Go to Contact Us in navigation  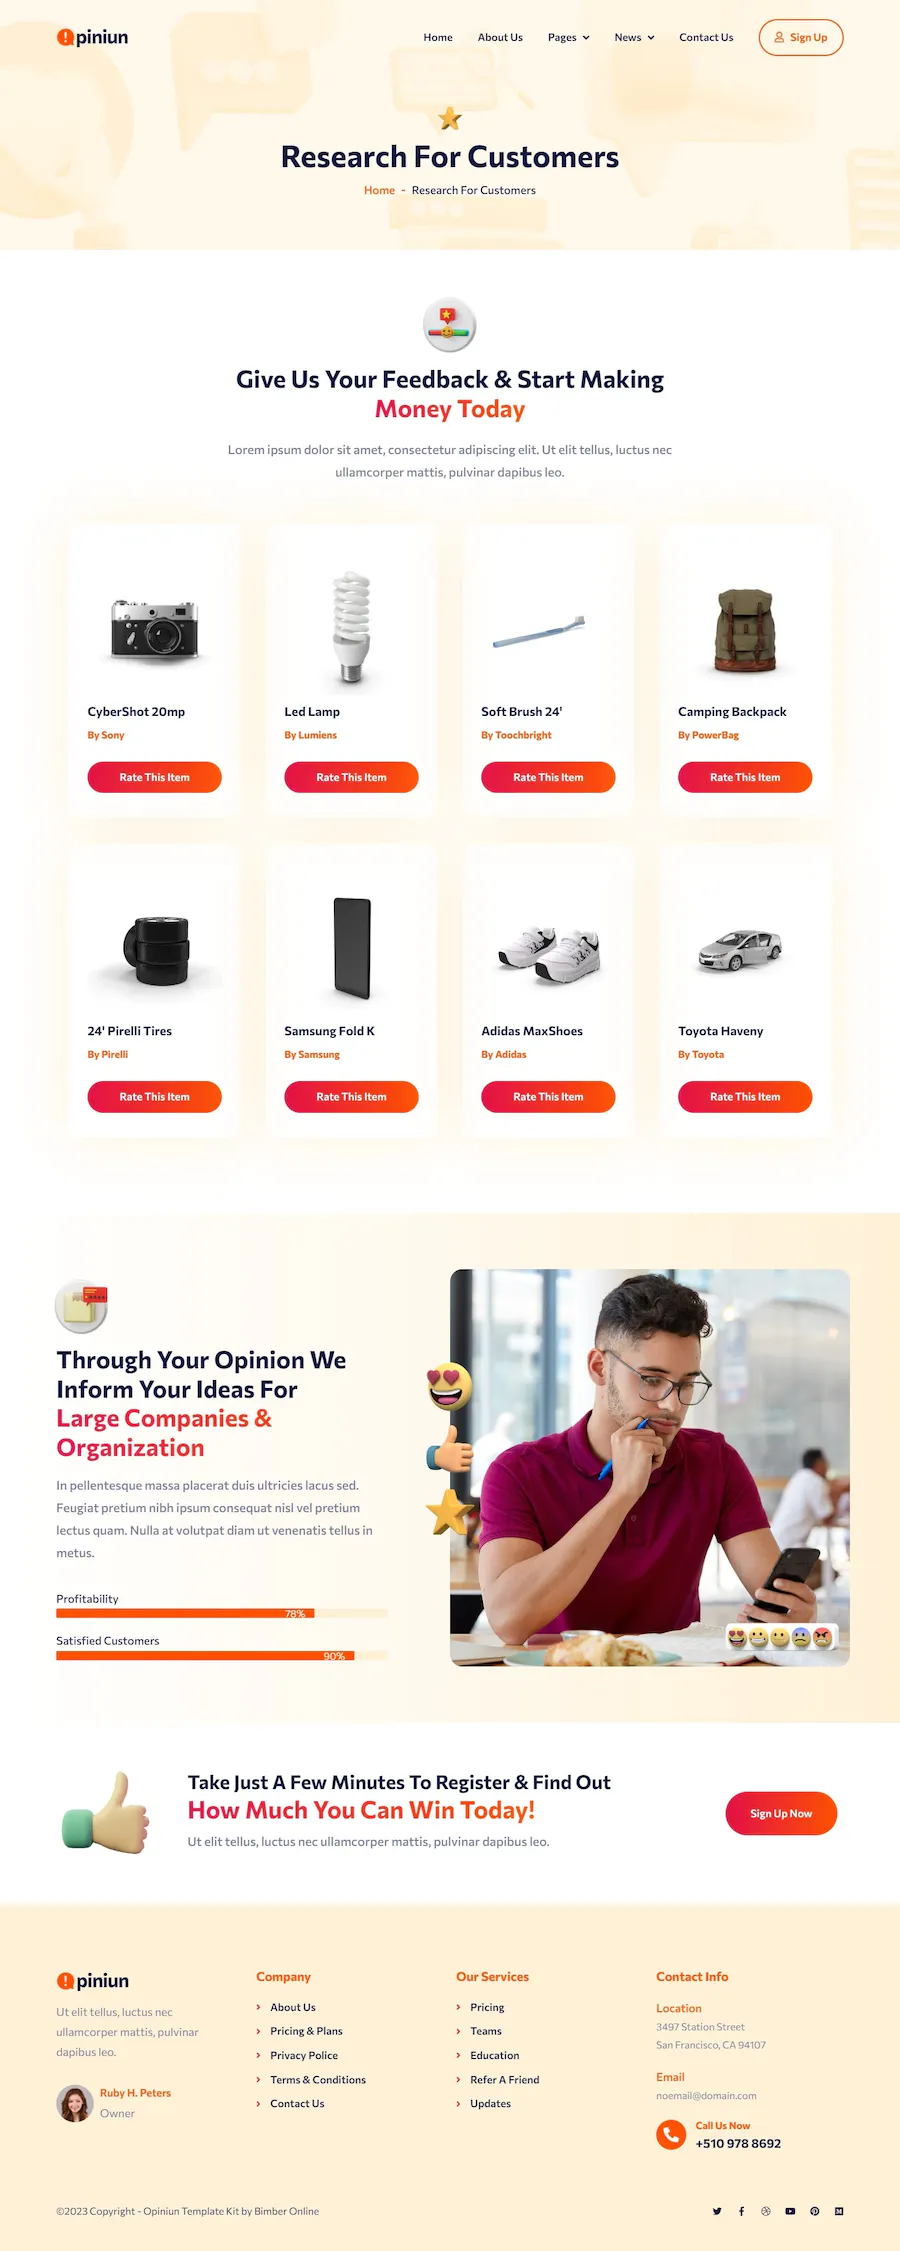[706, 37]
